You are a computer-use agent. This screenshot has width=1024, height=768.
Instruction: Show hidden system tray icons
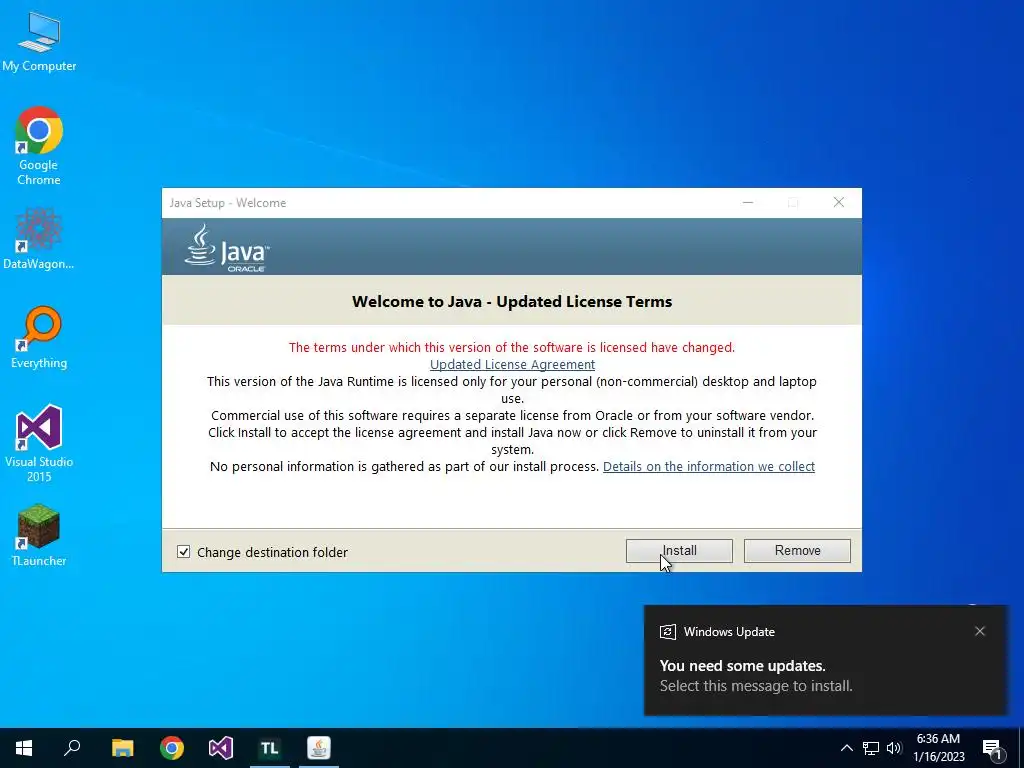[846, 748]
